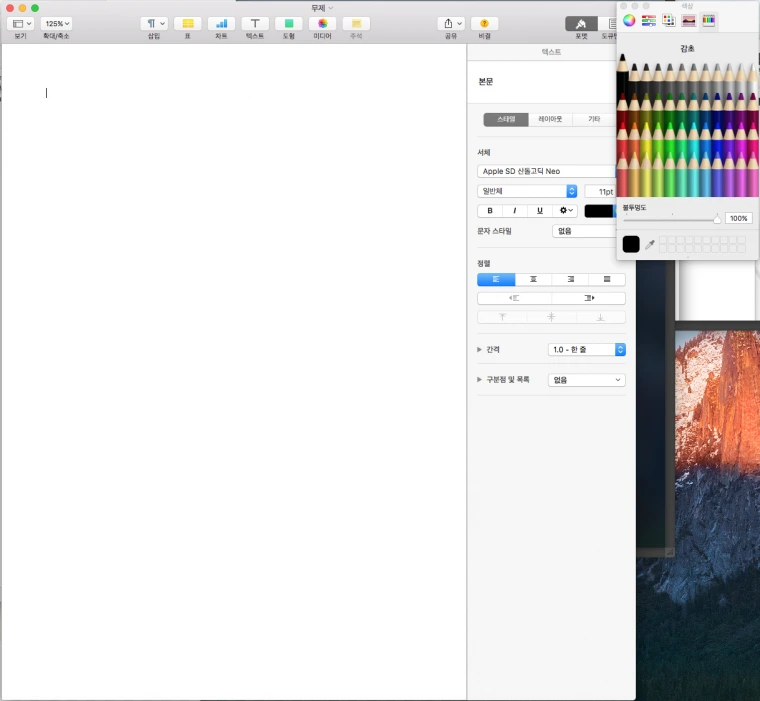The image size is (760, 701).
Task: Open the bullets list style 없음 dropdown
Action: (586, 380)
